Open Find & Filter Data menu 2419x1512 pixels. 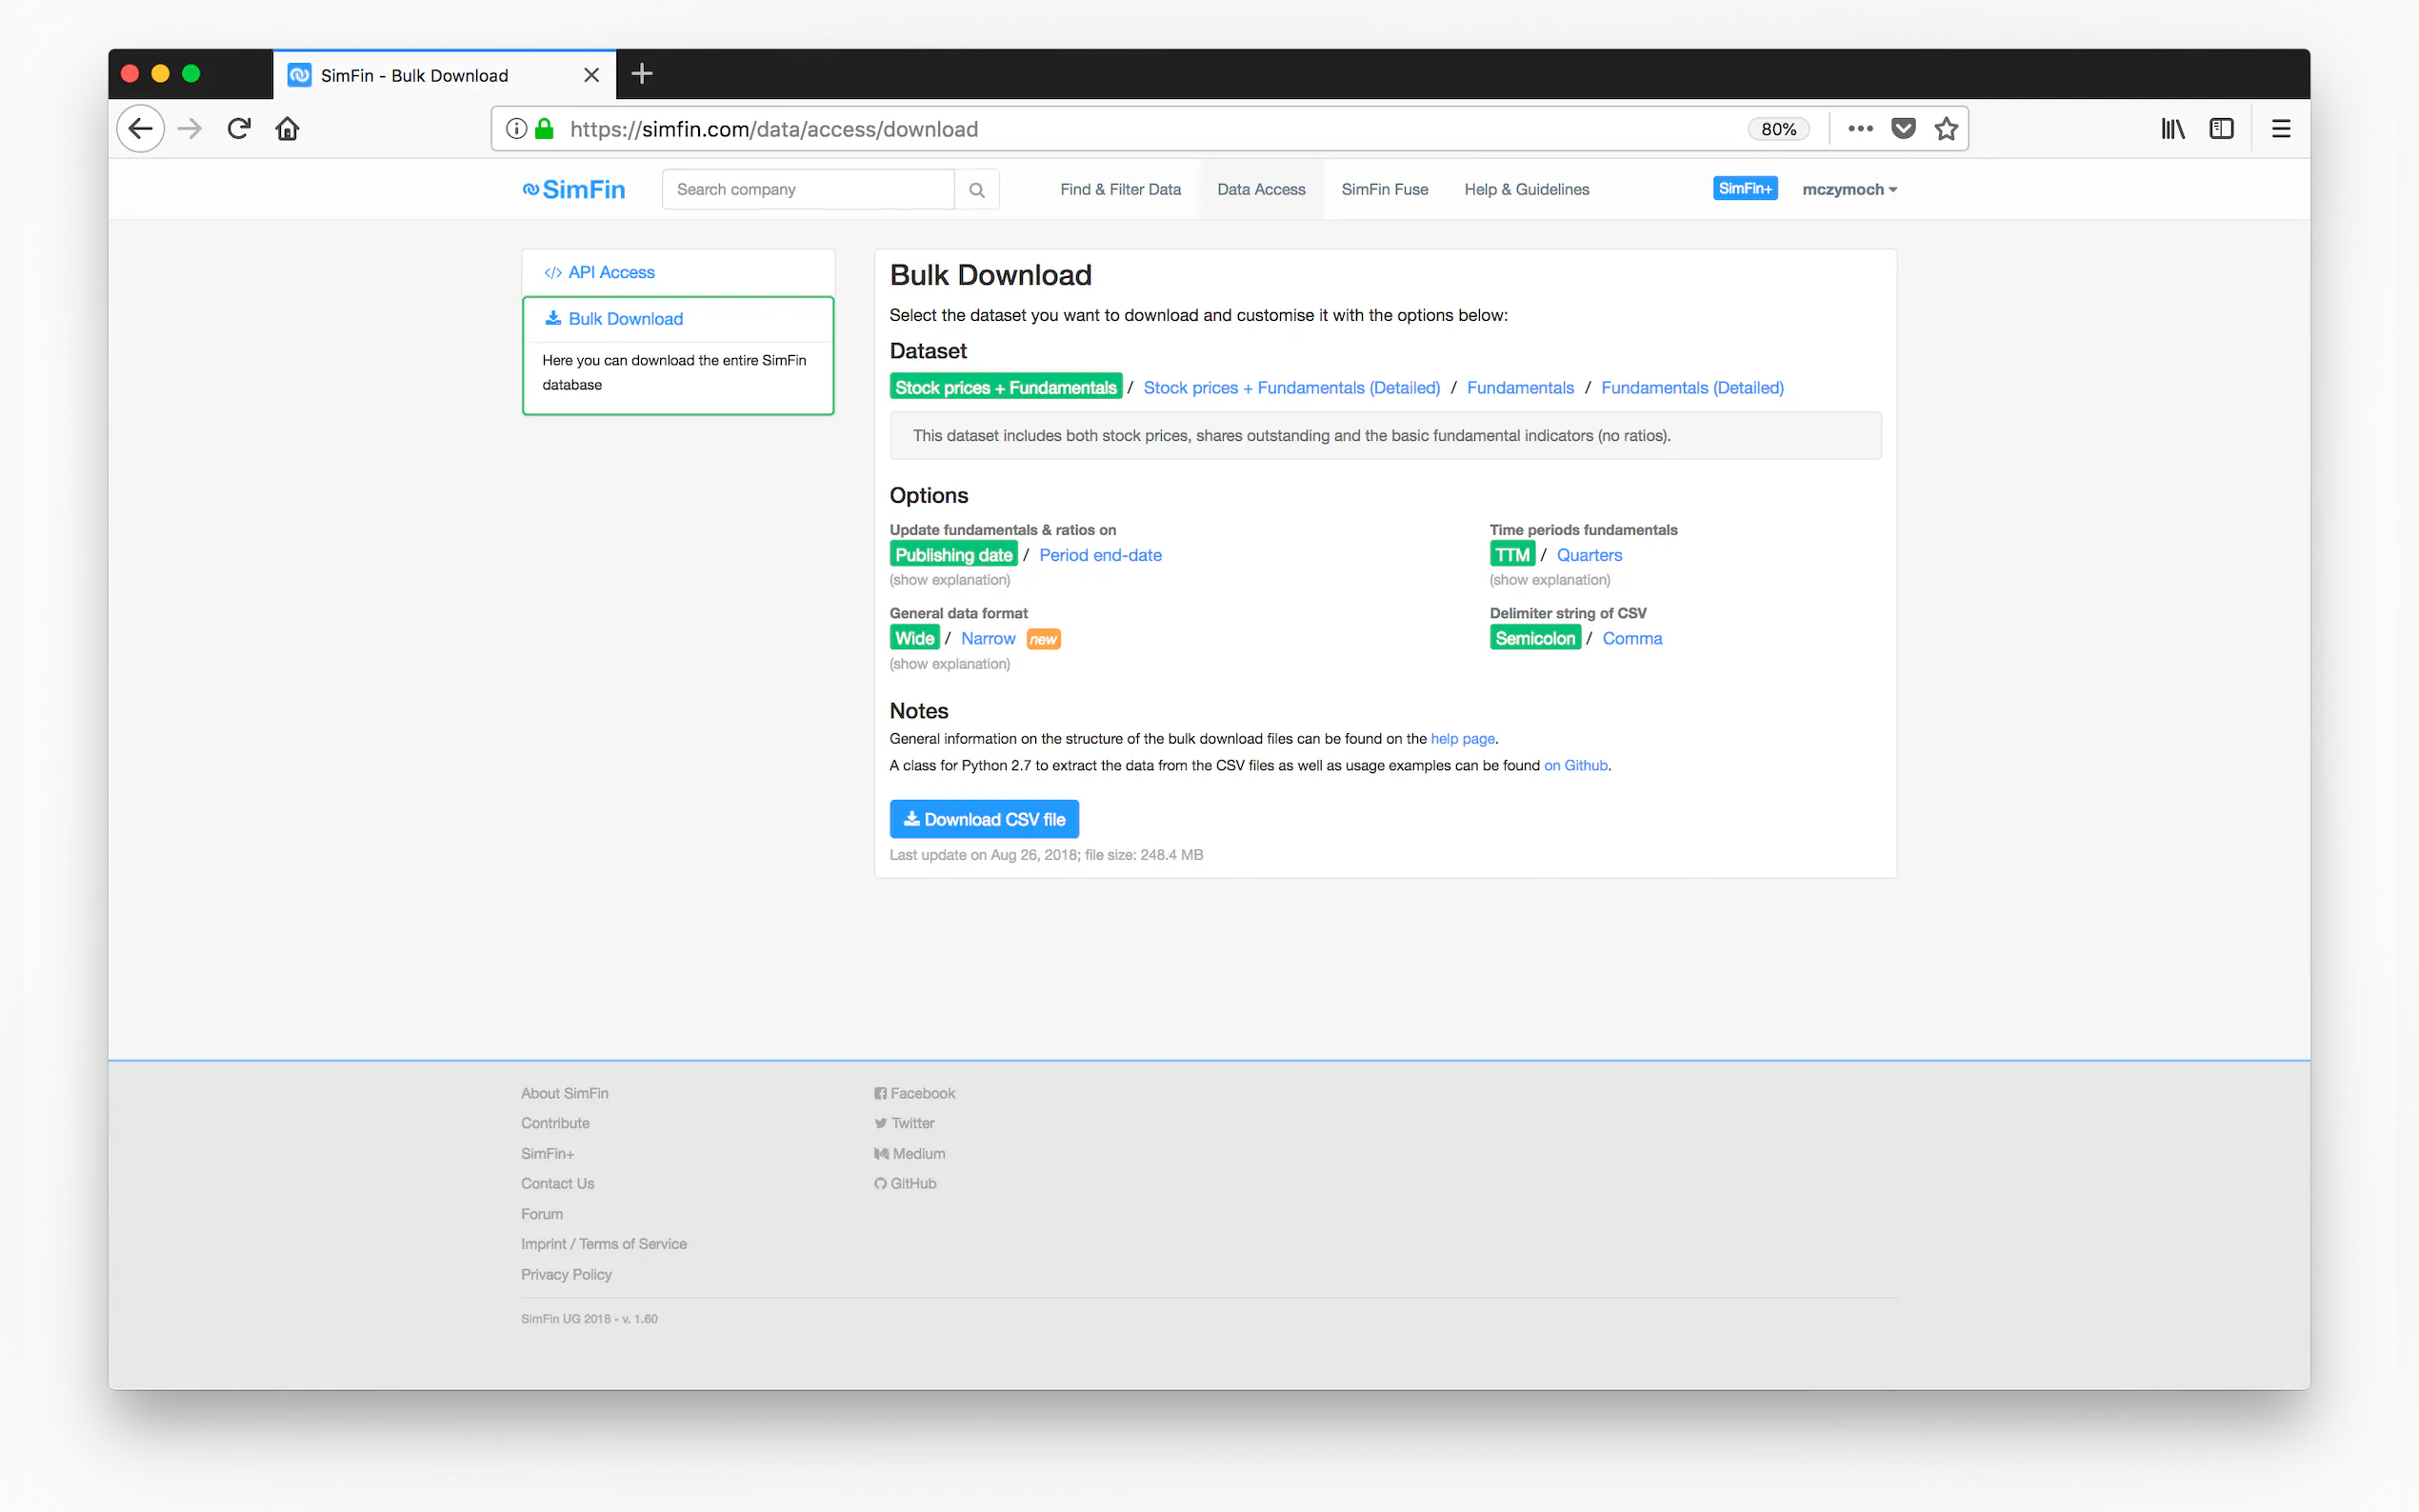pyautogui.click(x=1120, y=190)
